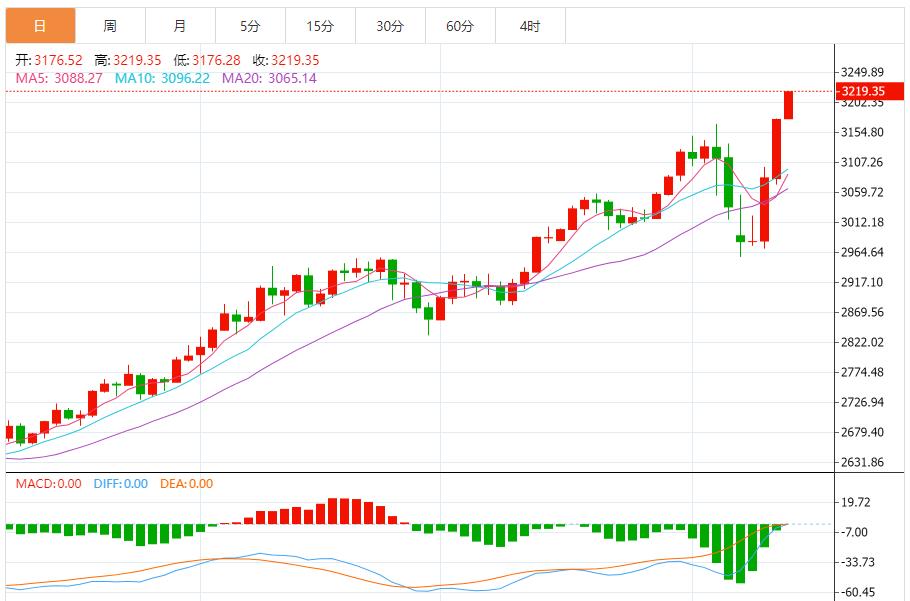Switch to the 5分 timeframe
Screen dimensions: 910x601
249,26
